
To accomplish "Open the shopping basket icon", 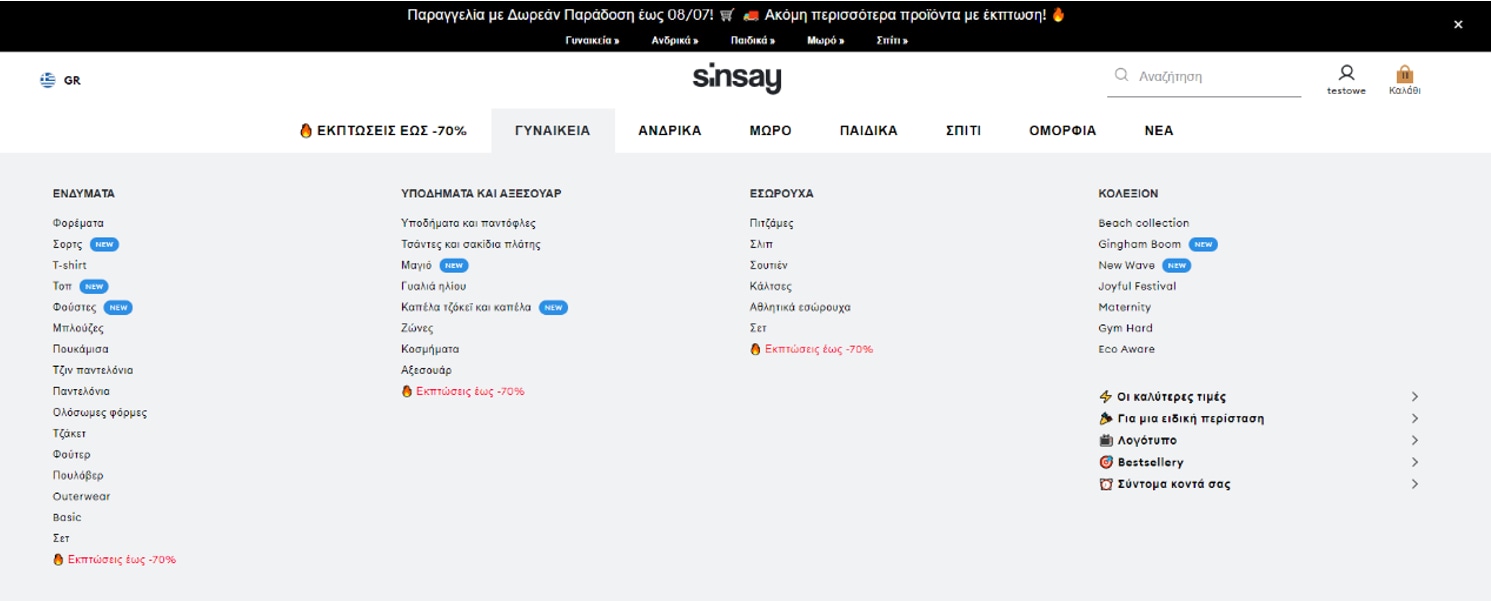I will pyautogui.click(x=1404, y=74).
